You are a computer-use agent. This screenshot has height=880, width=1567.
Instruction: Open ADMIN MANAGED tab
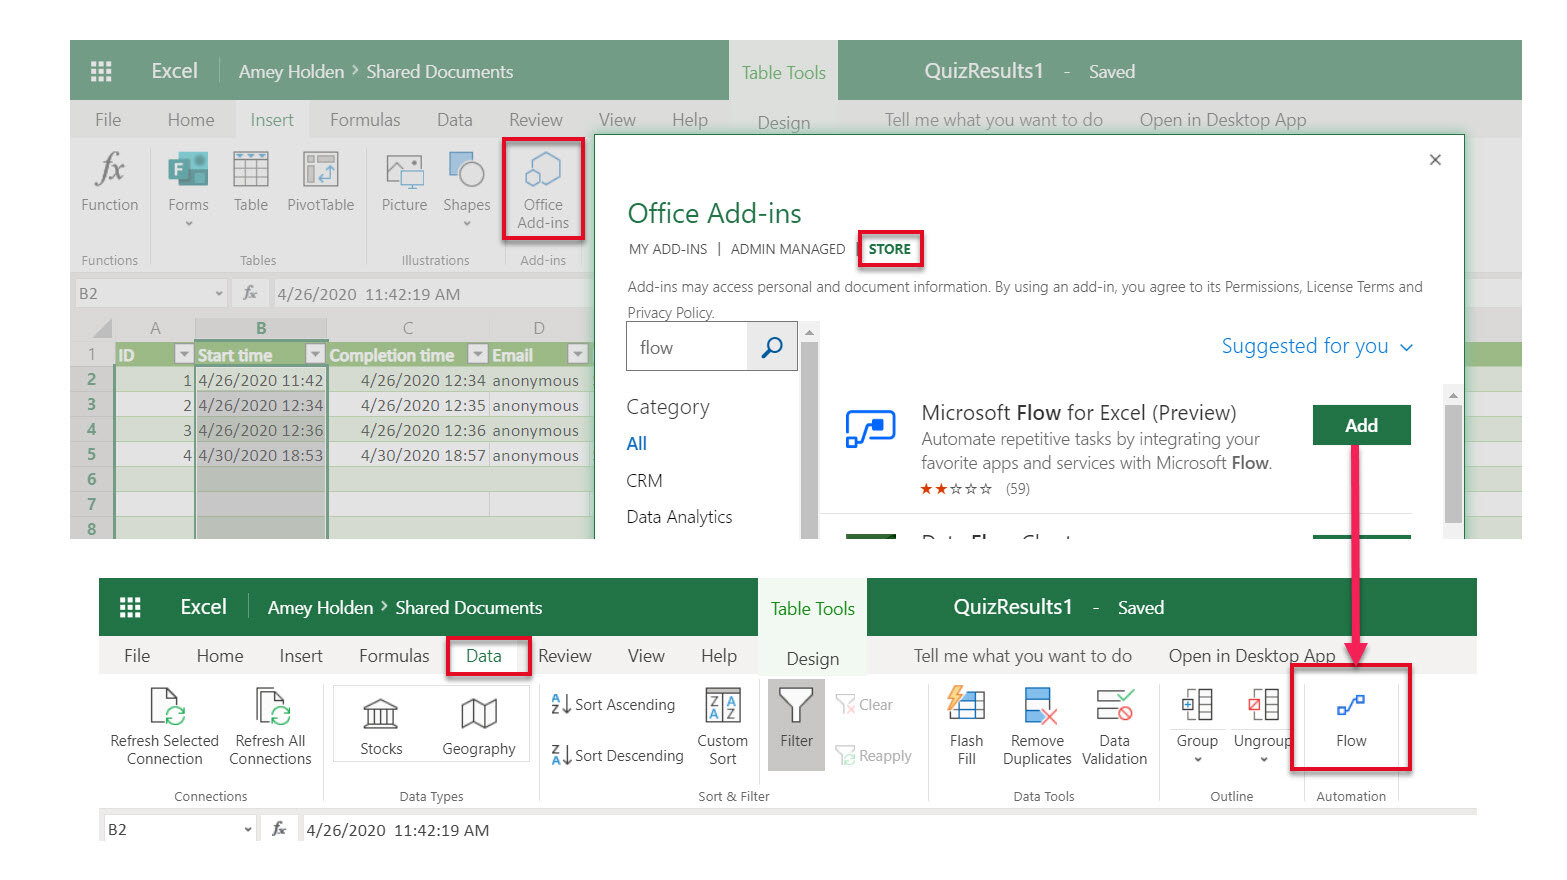(788, 249)
